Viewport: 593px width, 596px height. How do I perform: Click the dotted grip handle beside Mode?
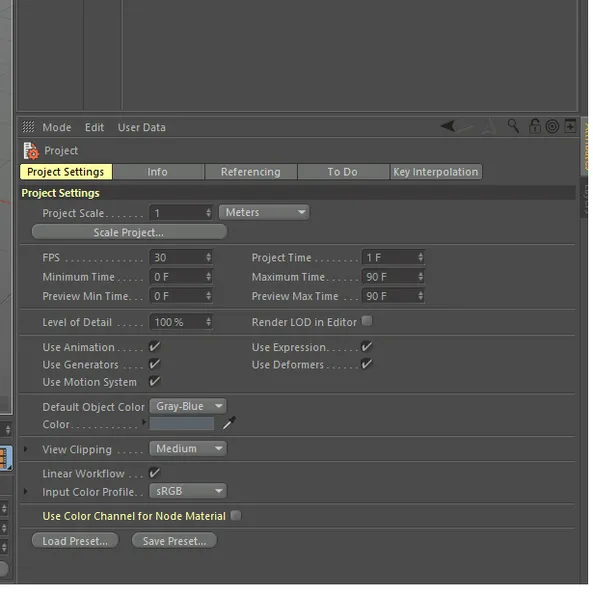pos(28,127)
